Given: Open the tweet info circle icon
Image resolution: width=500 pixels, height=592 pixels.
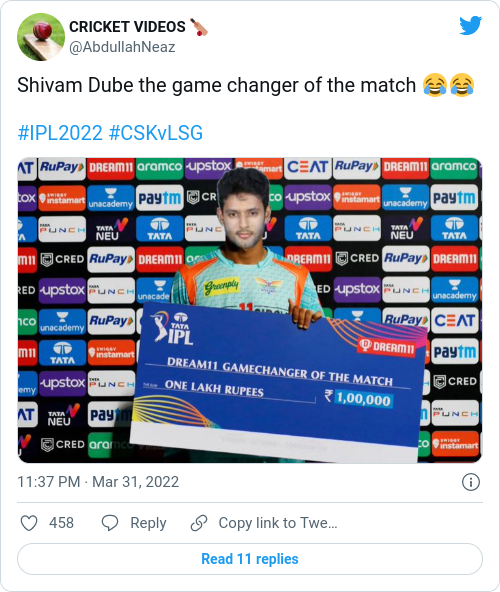Looking at the screenshot, I should [x=471, y=482].
